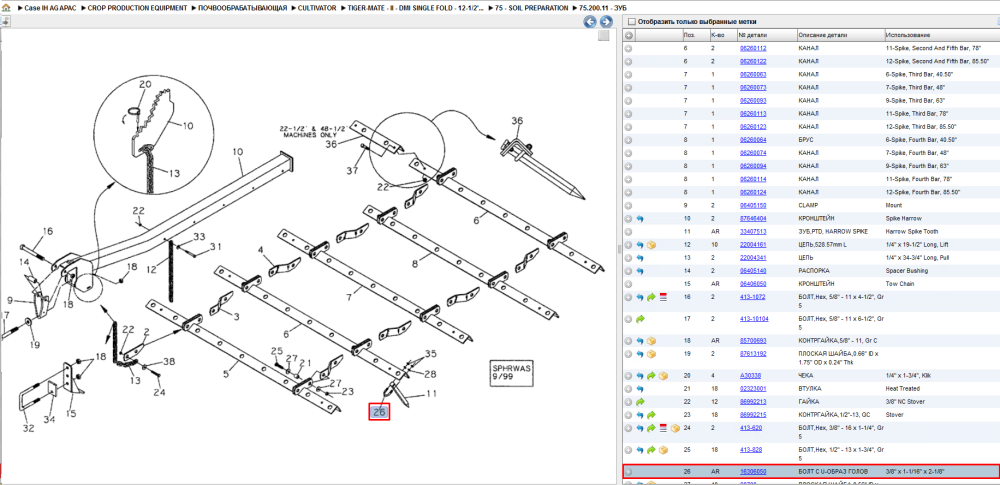Add part 16306050 with its plus icon
Image resolution: width=1000 pixels, height=485 pixels.
tap(628, 472)
